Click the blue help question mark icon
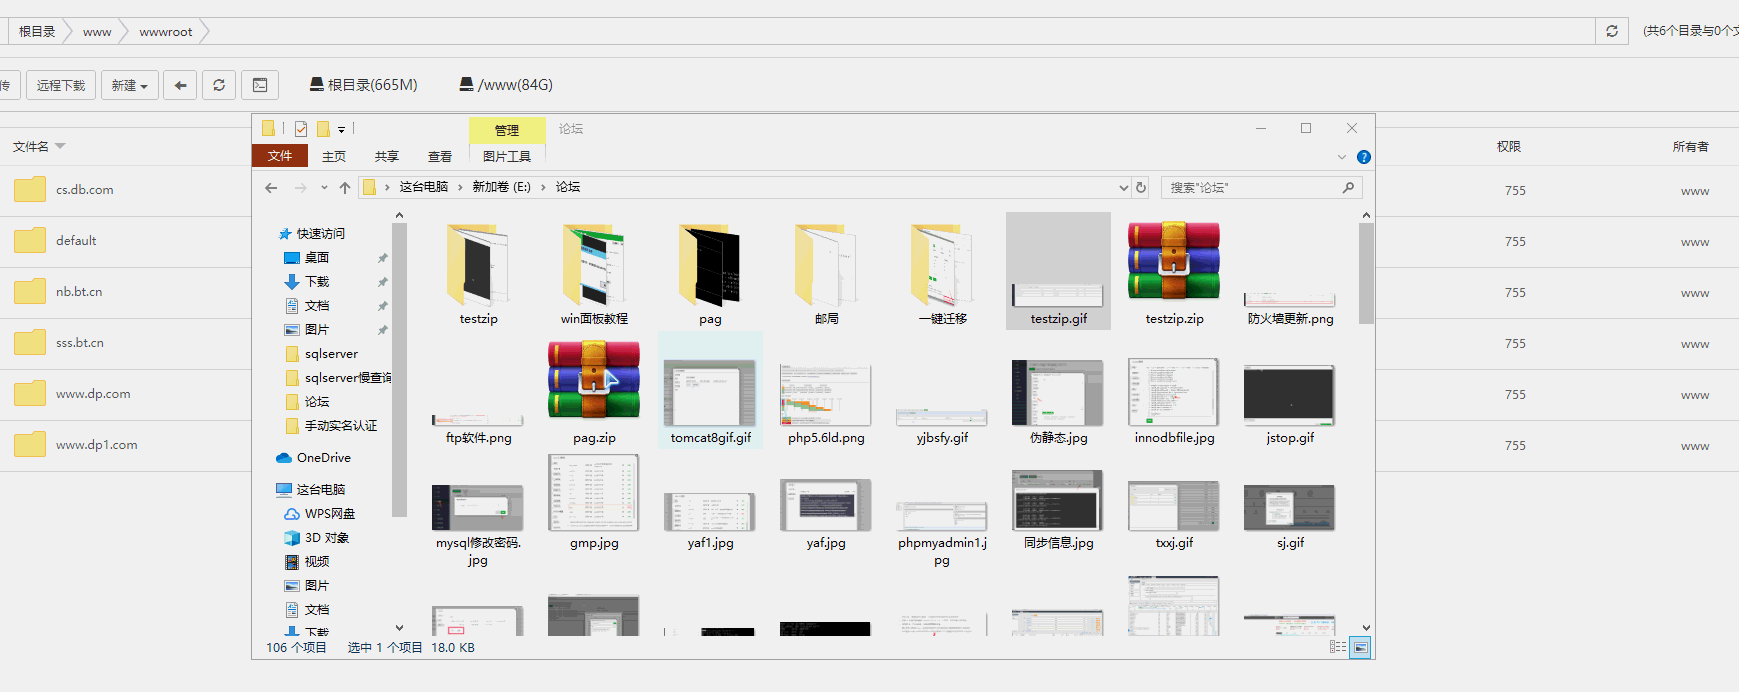Screen dimensions: 1739x692 pyautogui.click(x=1363, y=157)
